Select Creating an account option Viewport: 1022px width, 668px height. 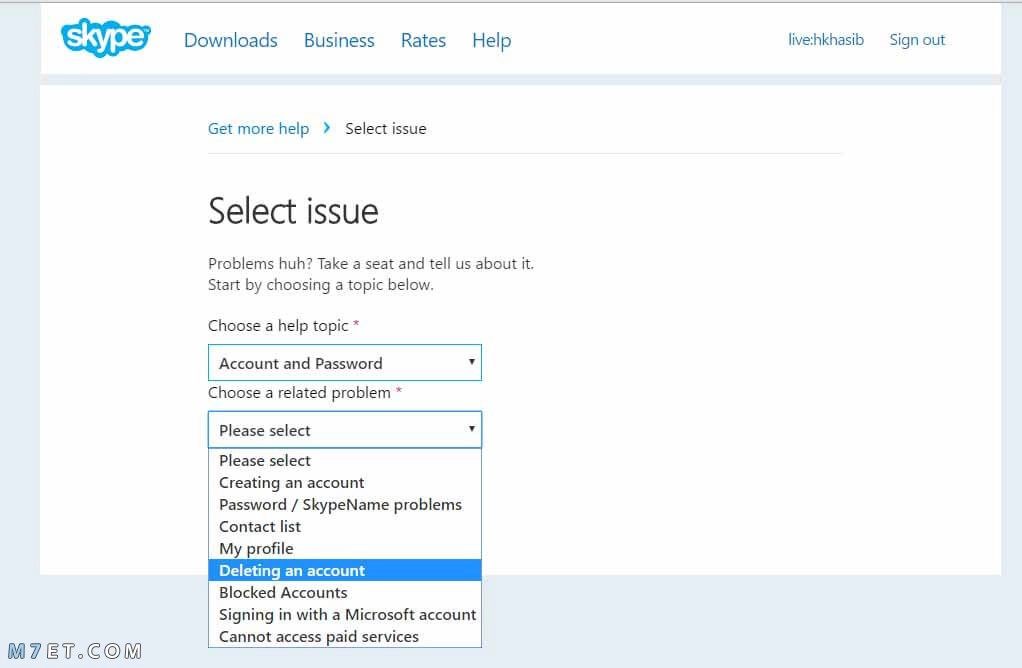(x=345, y=483)
